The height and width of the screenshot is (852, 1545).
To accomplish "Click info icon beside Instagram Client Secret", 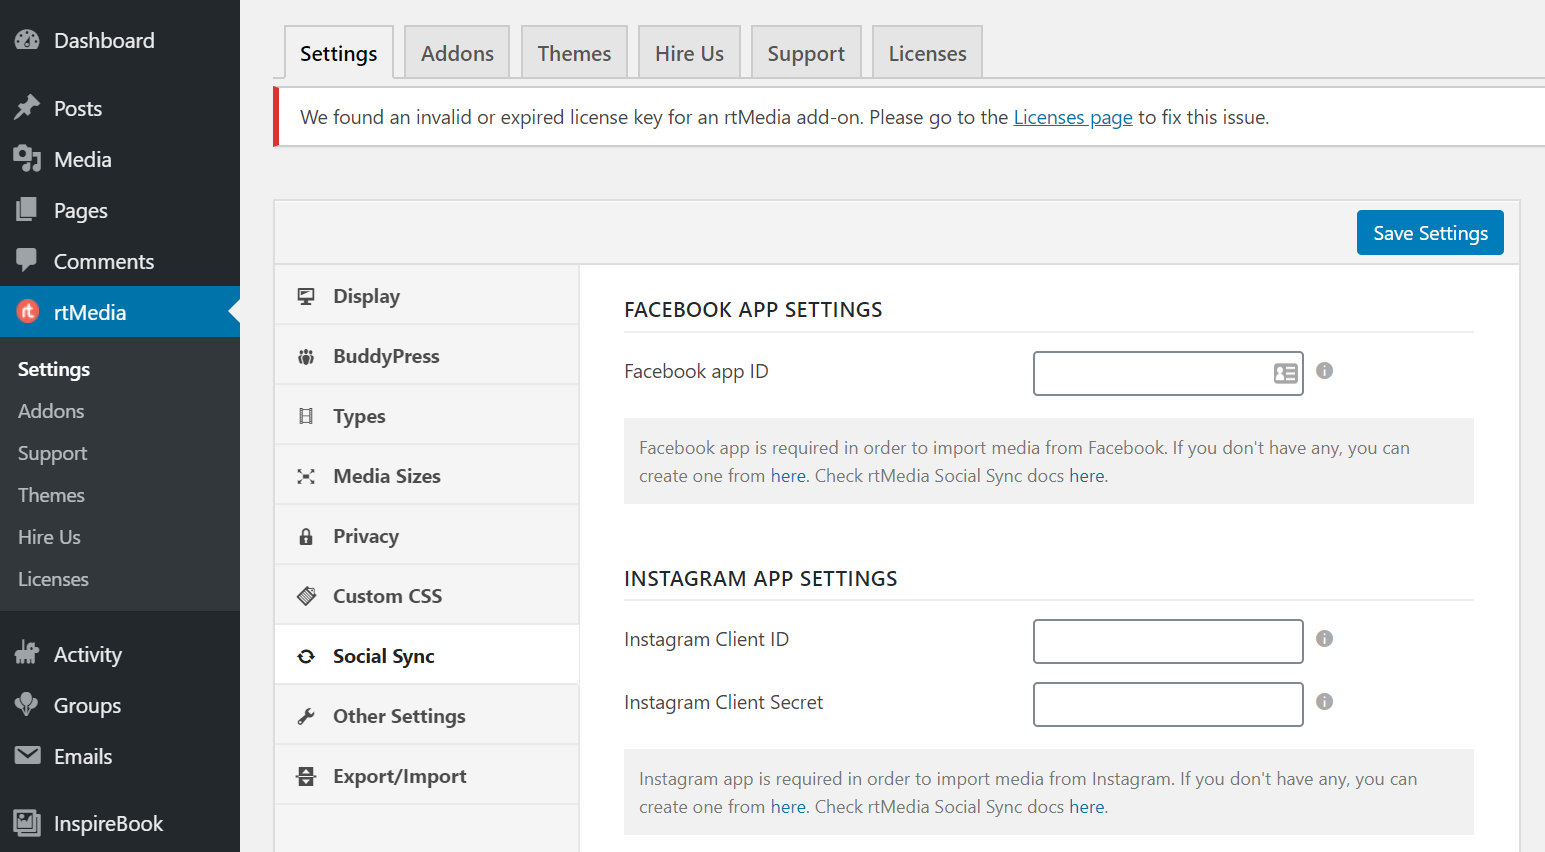I will coord(1324,702).
